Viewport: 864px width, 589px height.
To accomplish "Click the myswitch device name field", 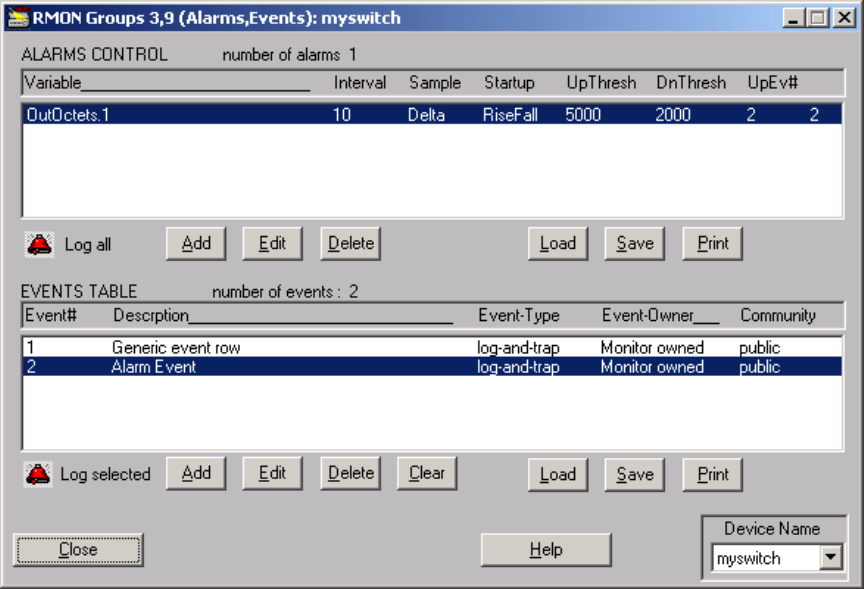I will 765,558.
